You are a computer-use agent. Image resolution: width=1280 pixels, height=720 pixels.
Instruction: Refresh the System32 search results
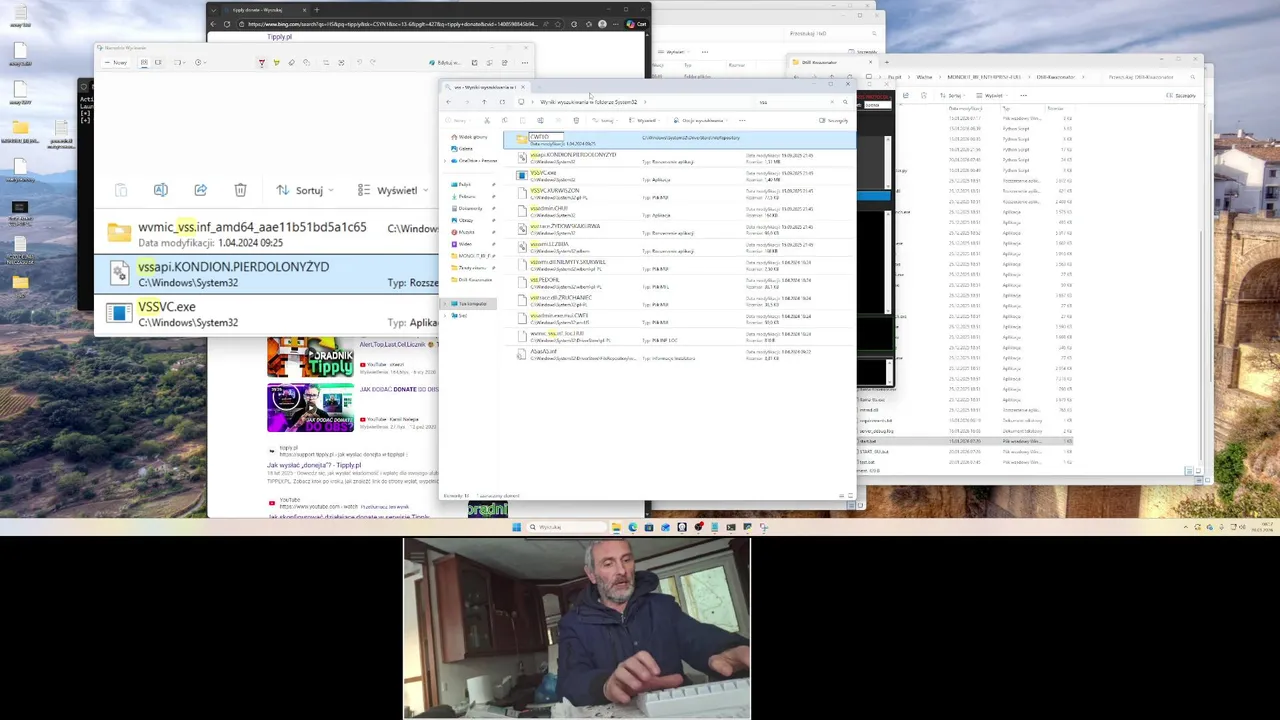502,102
